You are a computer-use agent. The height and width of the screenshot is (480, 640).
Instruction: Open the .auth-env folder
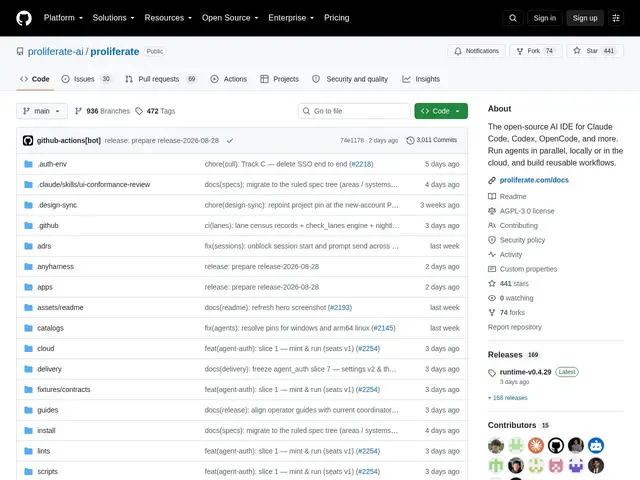coord(52,164)
